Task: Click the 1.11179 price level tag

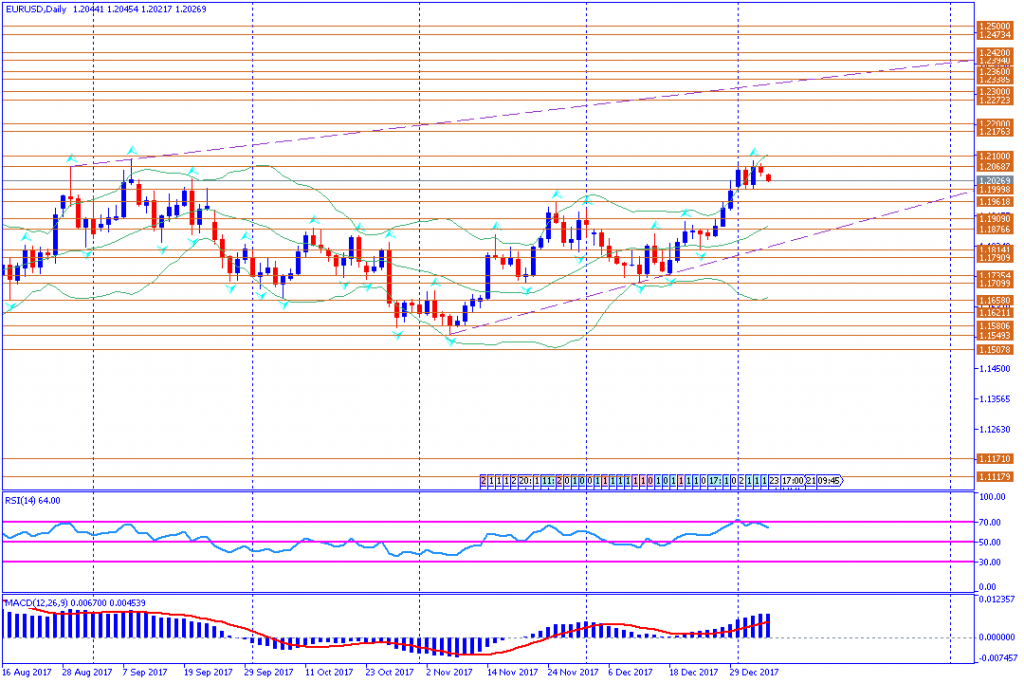Action: coord(994,477)
